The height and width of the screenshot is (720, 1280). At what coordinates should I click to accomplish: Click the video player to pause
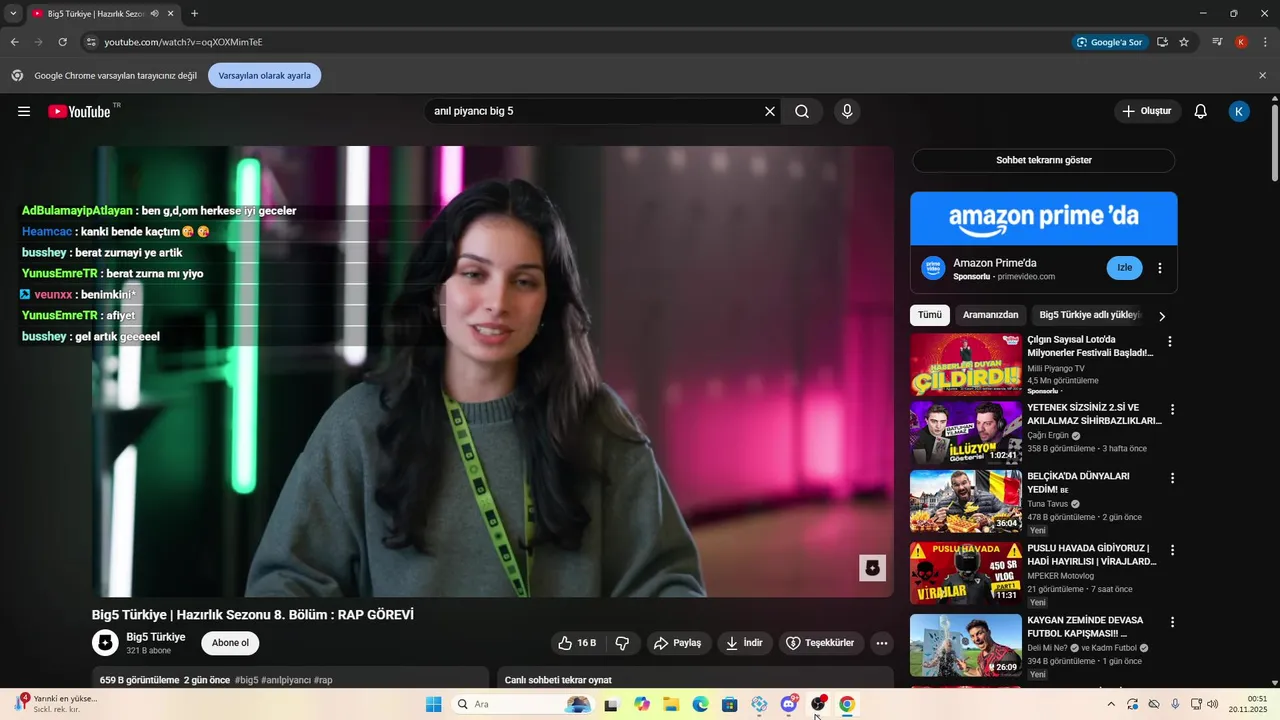[493, 372]
